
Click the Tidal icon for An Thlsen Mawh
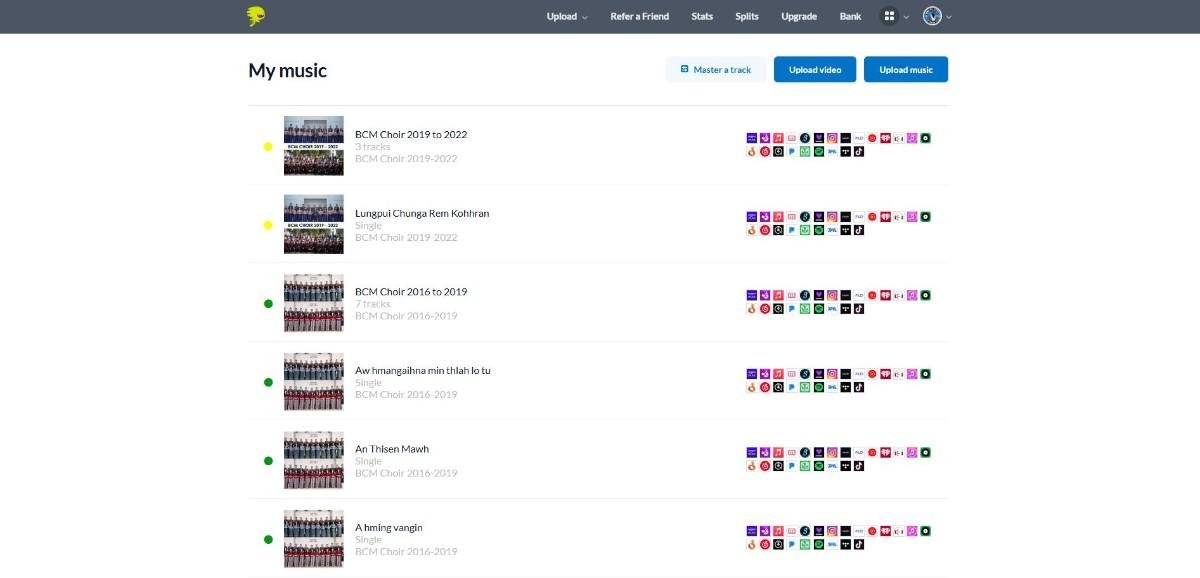pos(845,466)
